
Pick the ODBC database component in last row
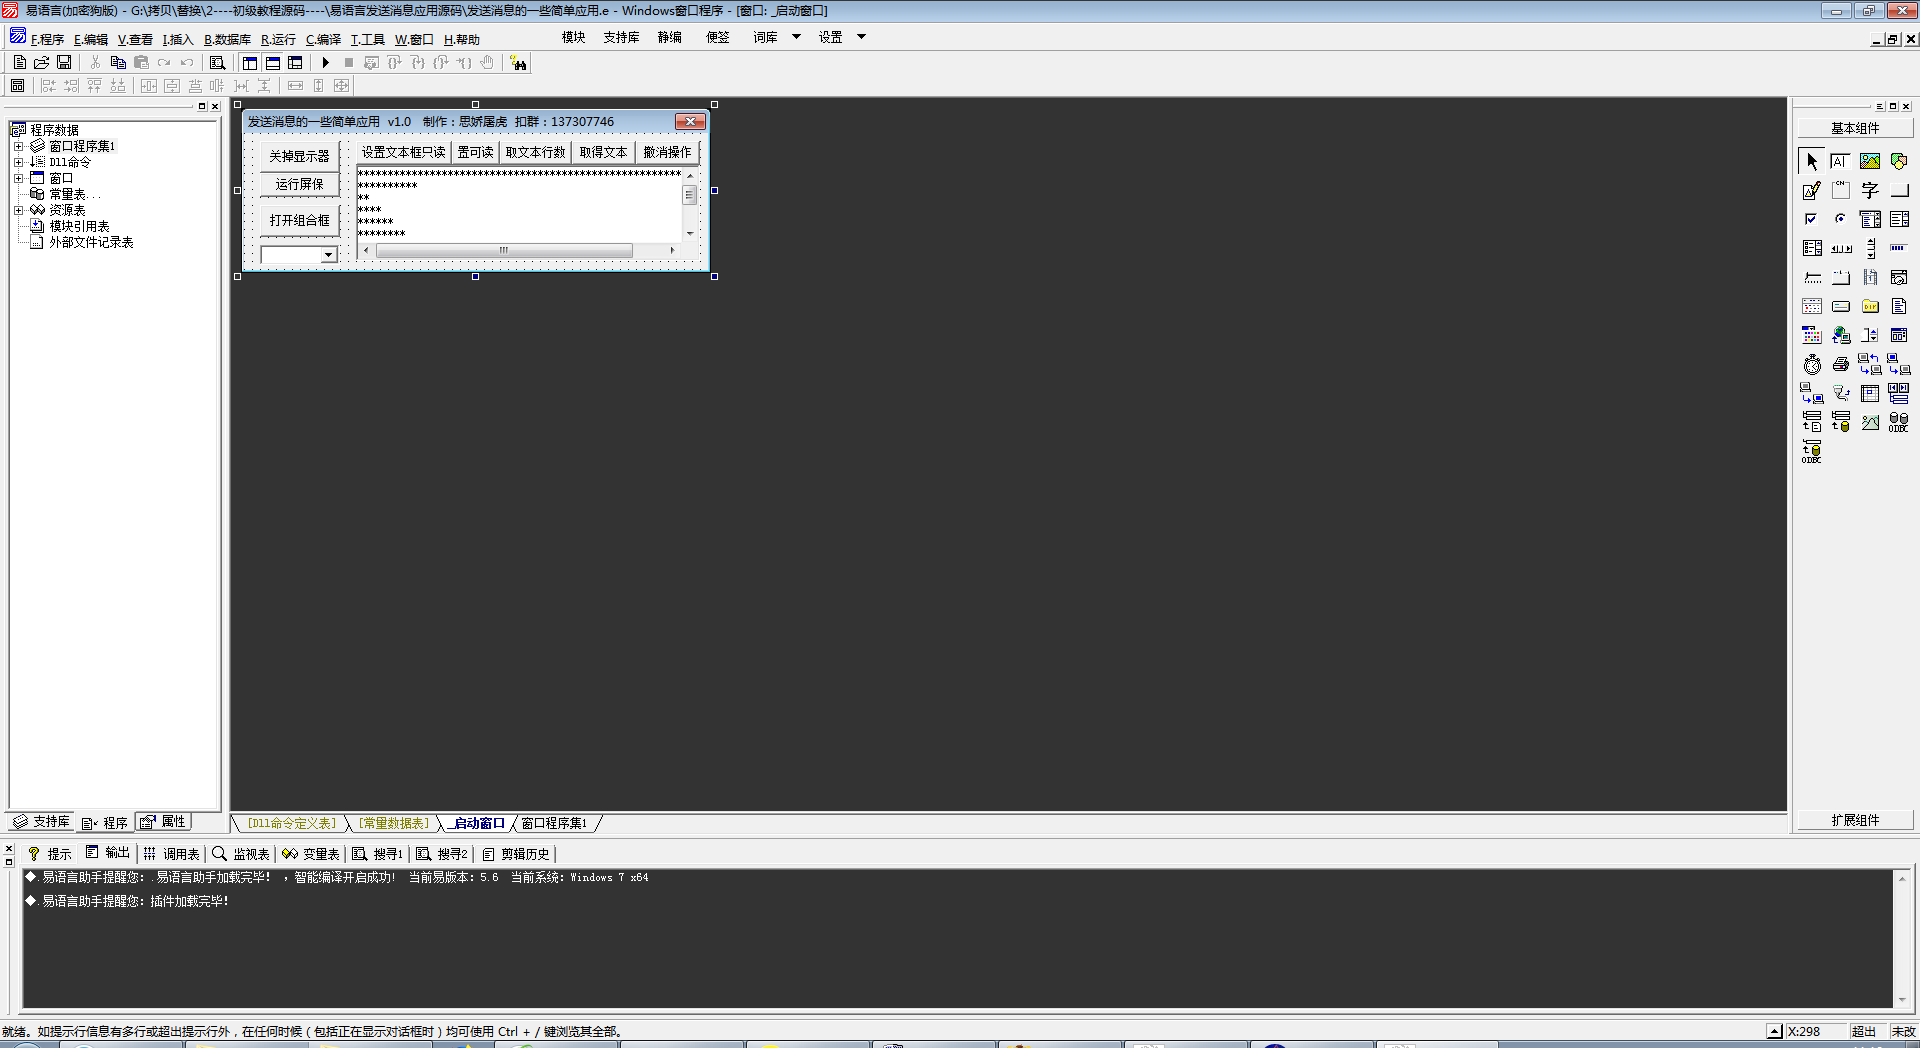pos(1812,451)
